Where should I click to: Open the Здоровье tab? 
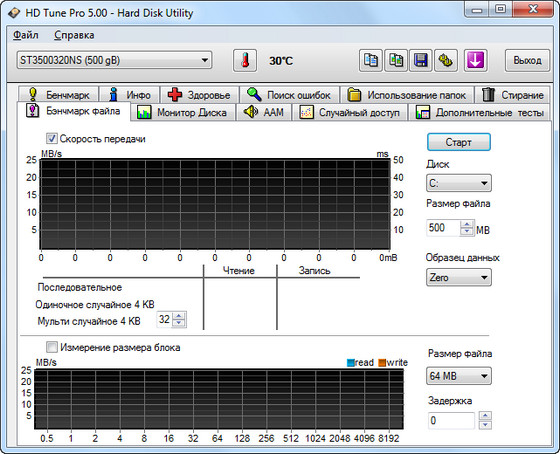tap(199, 95)
